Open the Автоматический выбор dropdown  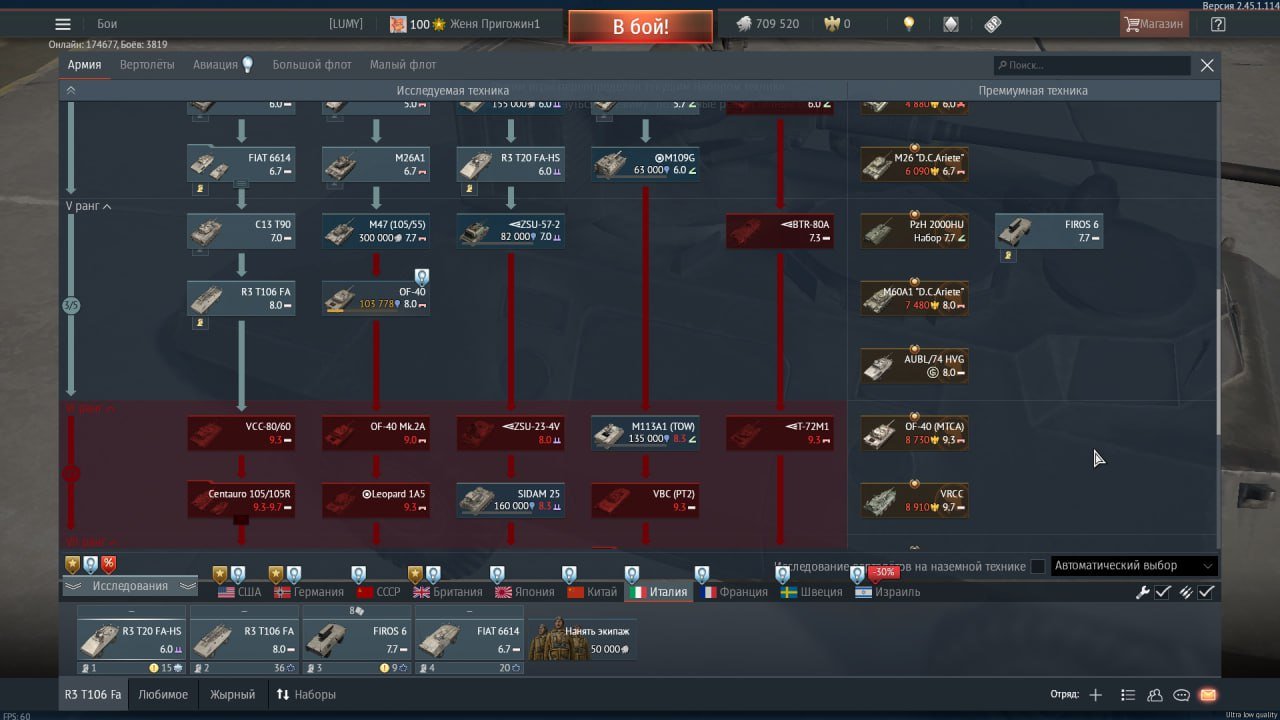[1134, 566]
